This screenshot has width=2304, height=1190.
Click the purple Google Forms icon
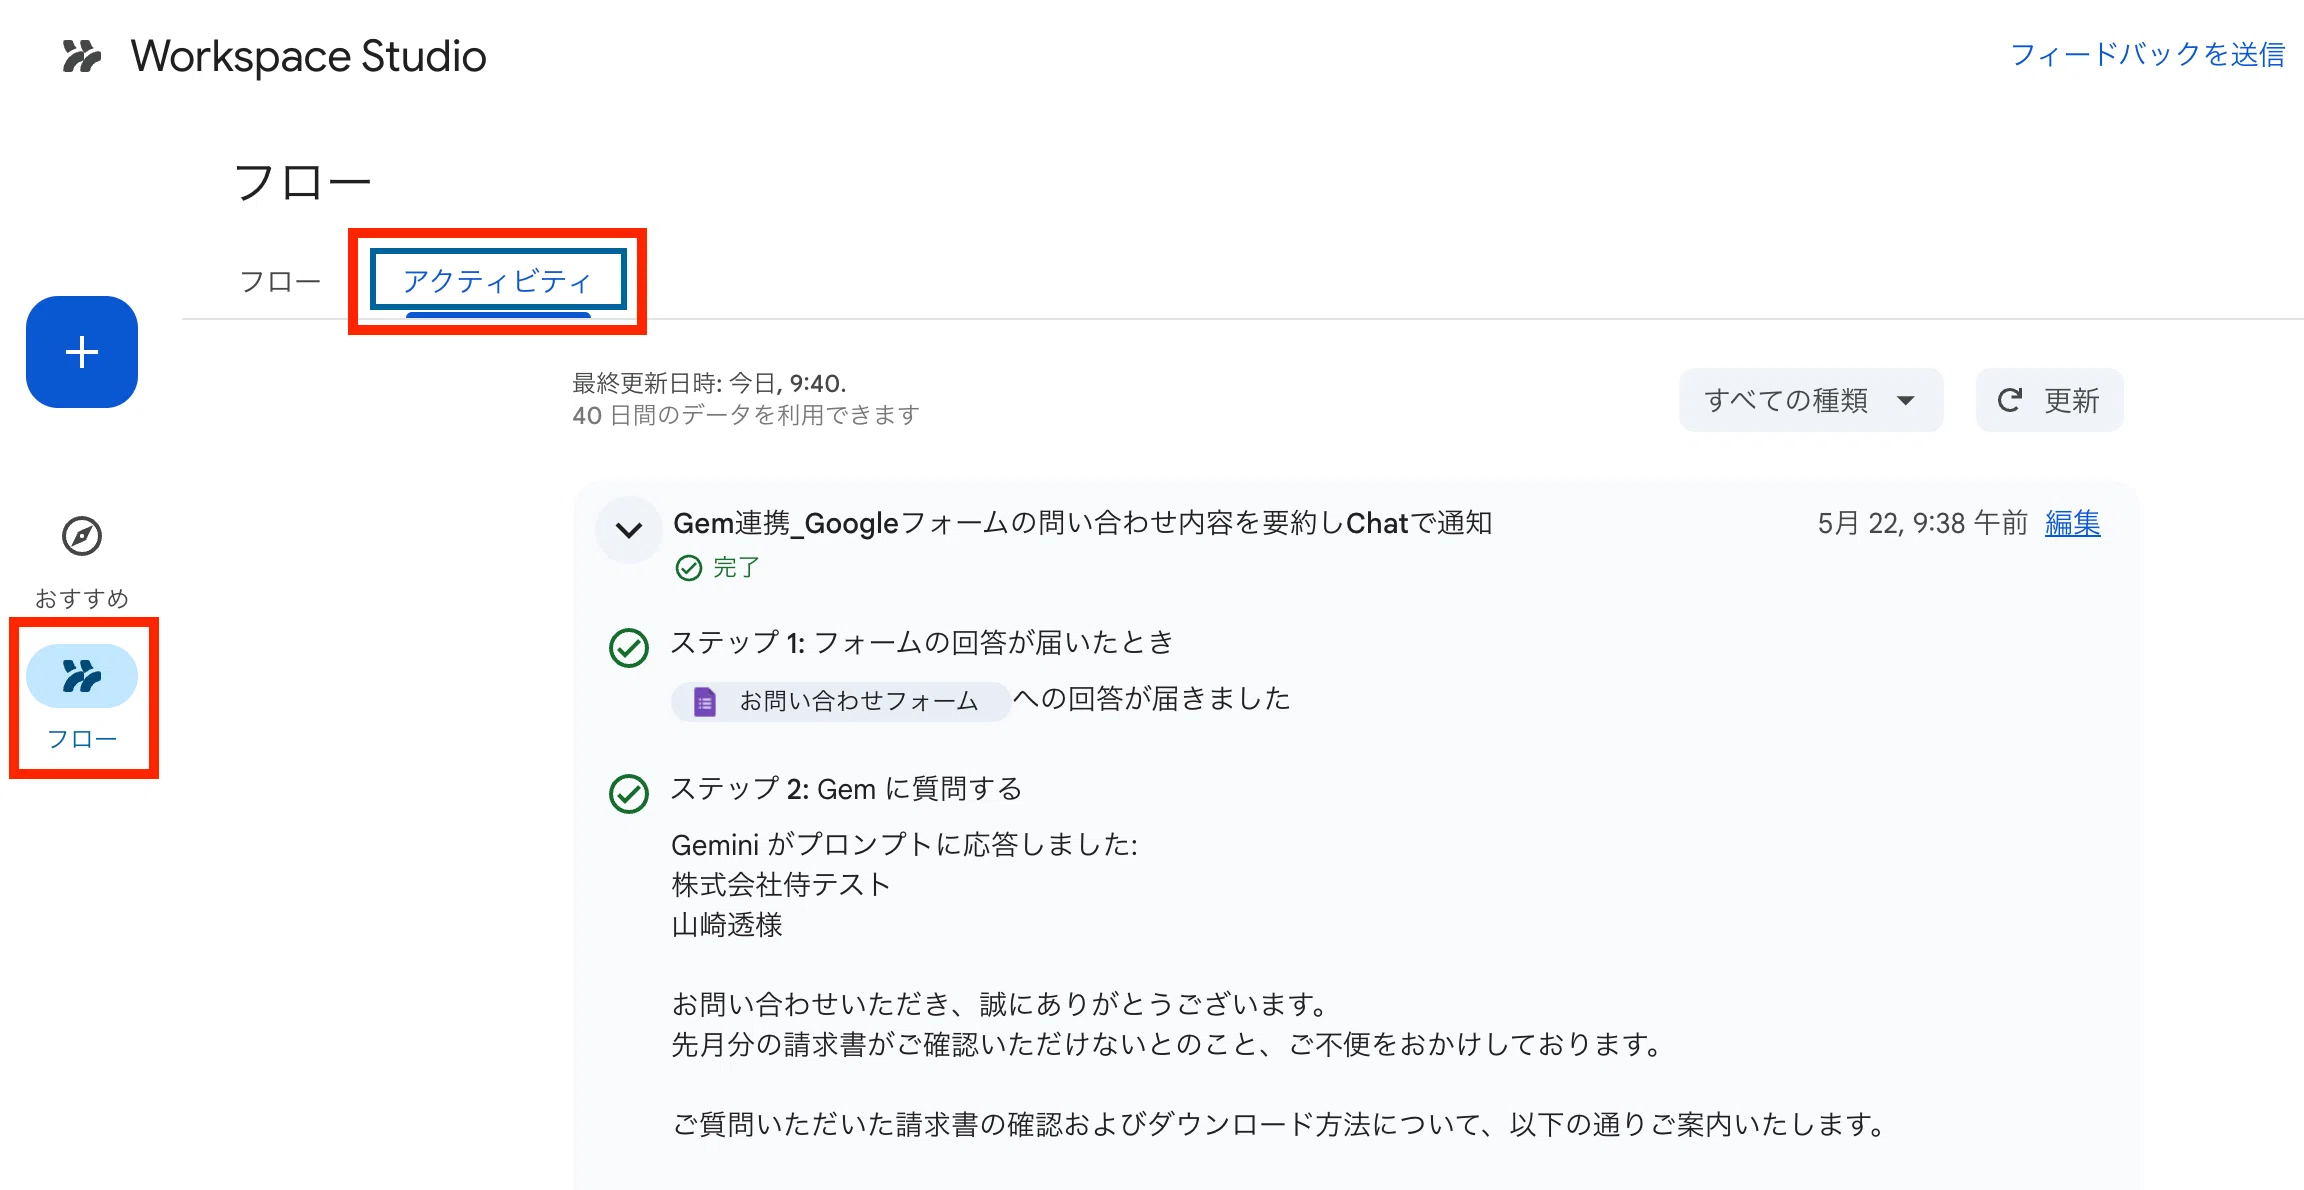click(x=705, y=702)
